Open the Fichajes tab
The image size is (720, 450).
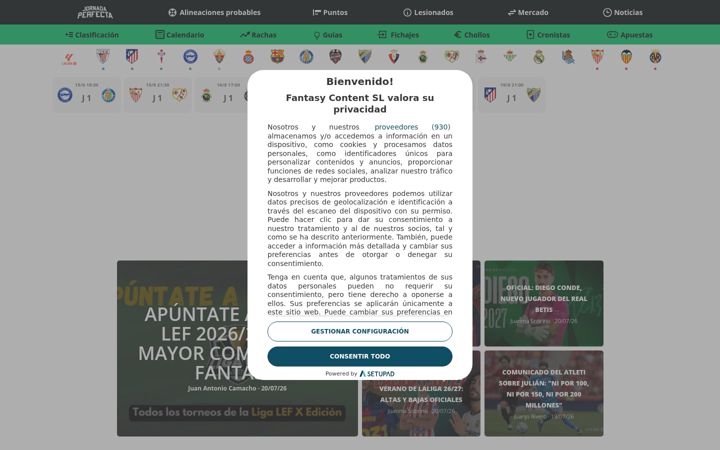click(x=398, y=35)
